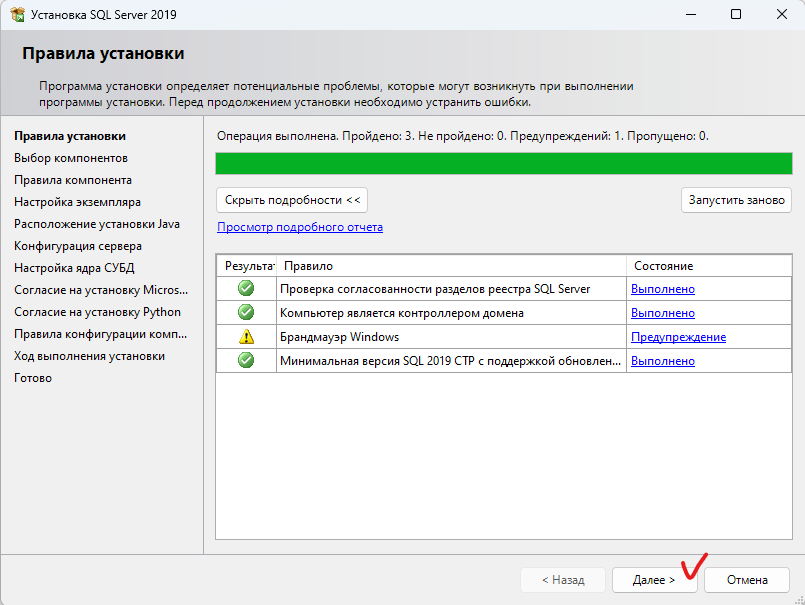805x605 pixels.
Task: Click the Правило column header
Action: tap(451, 266)
